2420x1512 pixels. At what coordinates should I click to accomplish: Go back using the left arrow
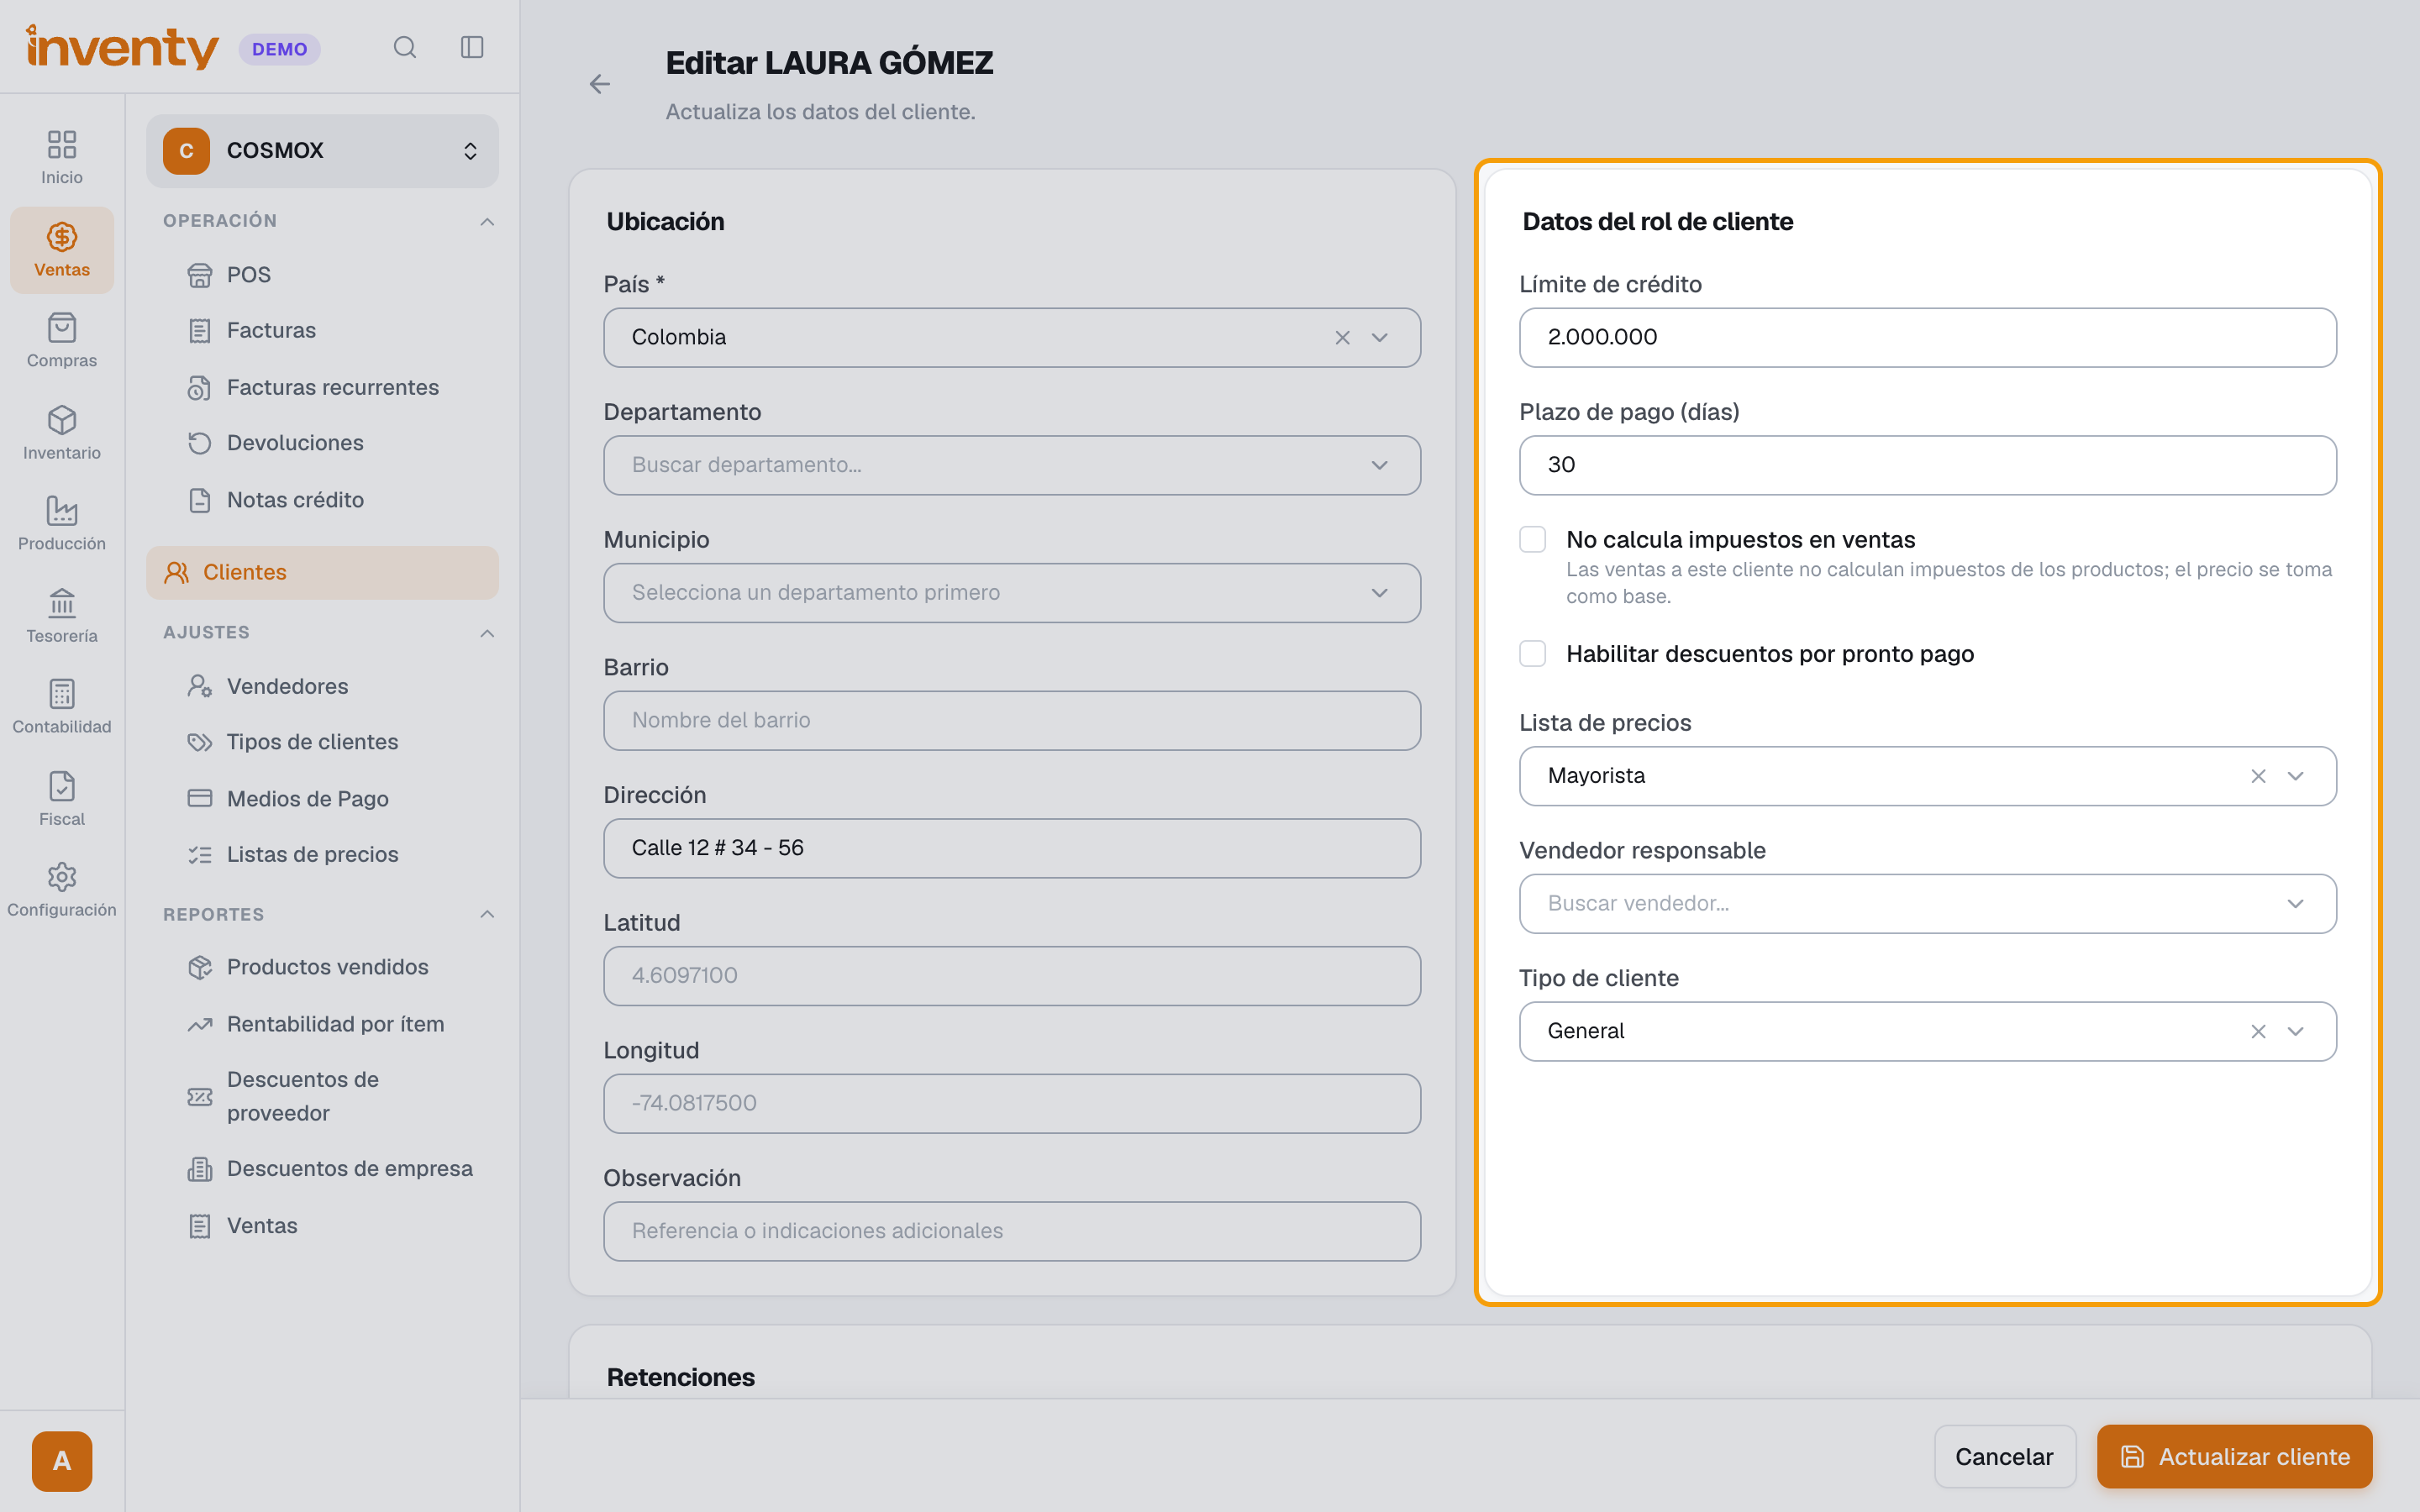point(600,84)
